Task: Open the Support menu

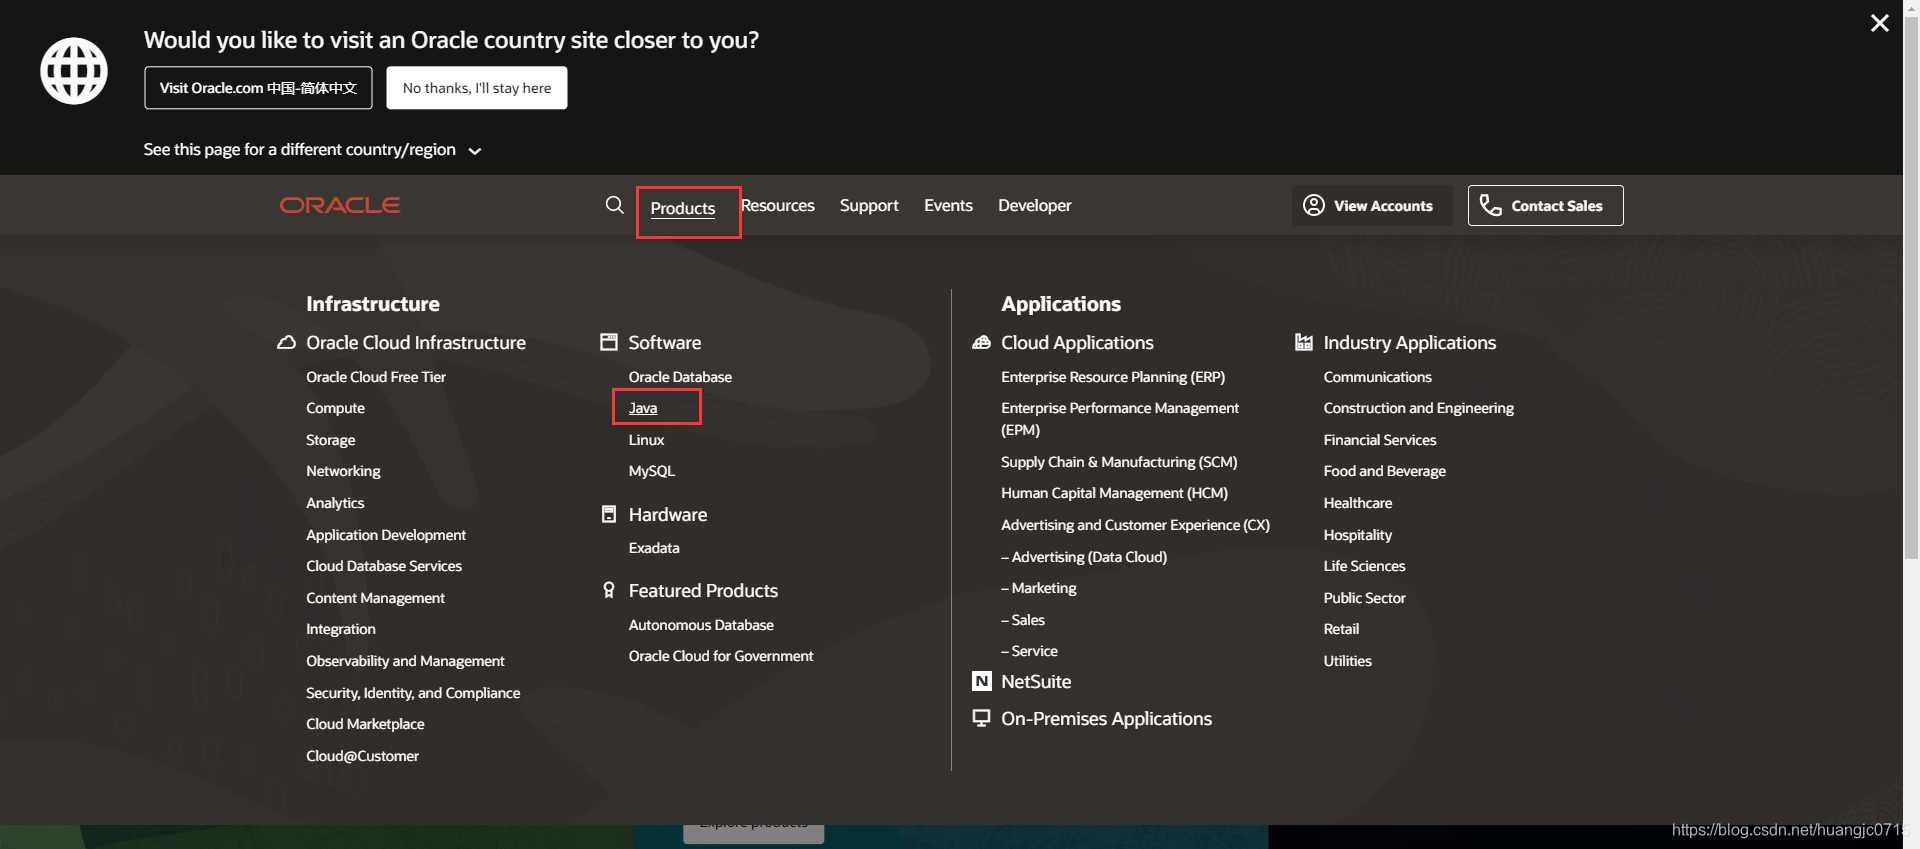Action: click(869, 205)
